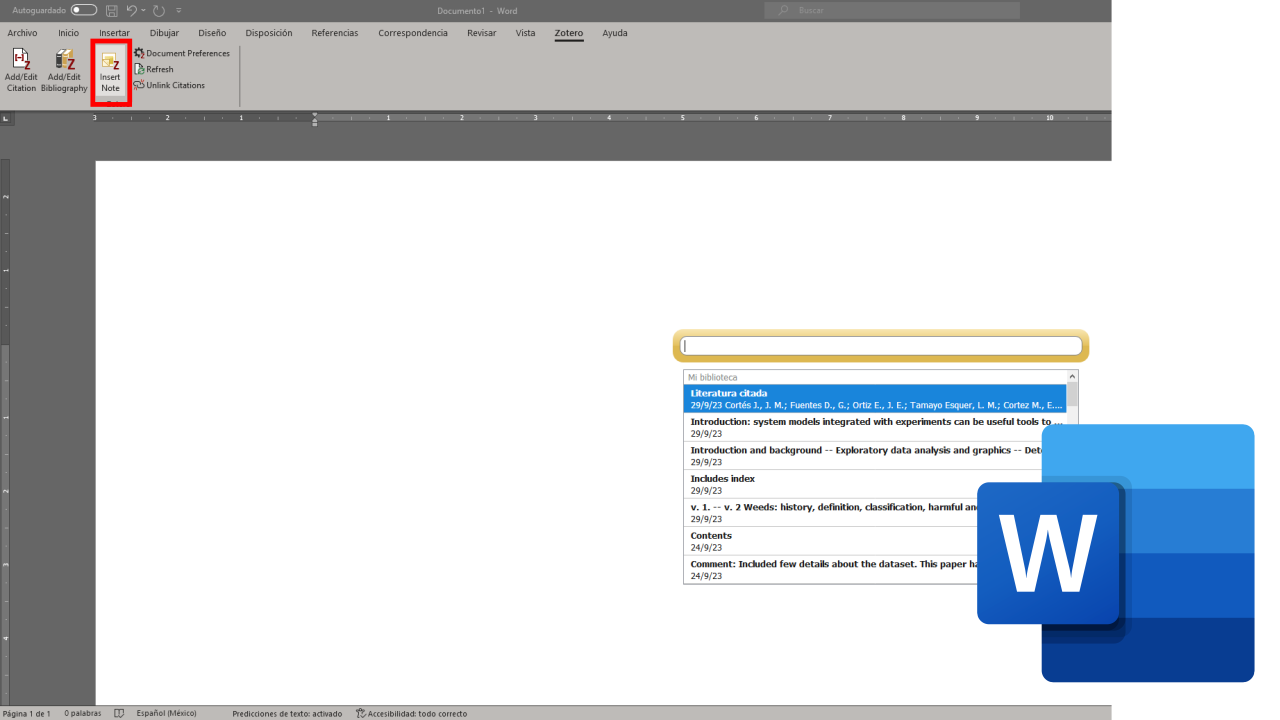Viewport: 1280px width, 720px height.
Task: Click the Insert Note icon
Action: [x=110, y=63]
